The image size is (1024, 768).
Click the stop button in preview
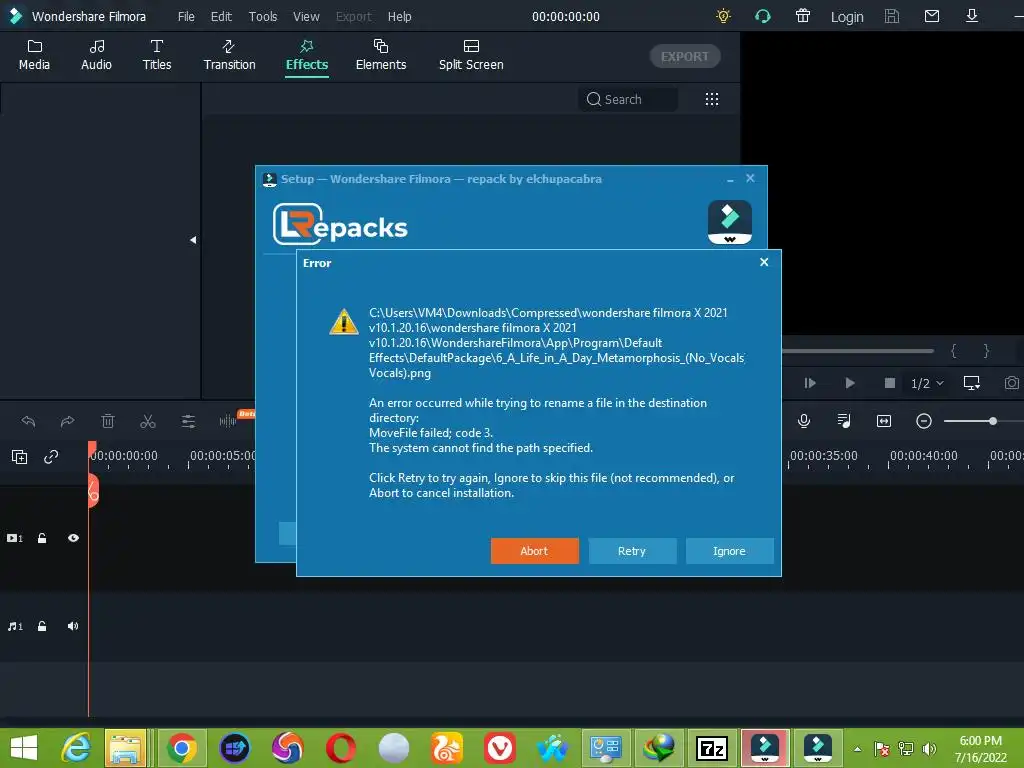click(x=889, y=383)
